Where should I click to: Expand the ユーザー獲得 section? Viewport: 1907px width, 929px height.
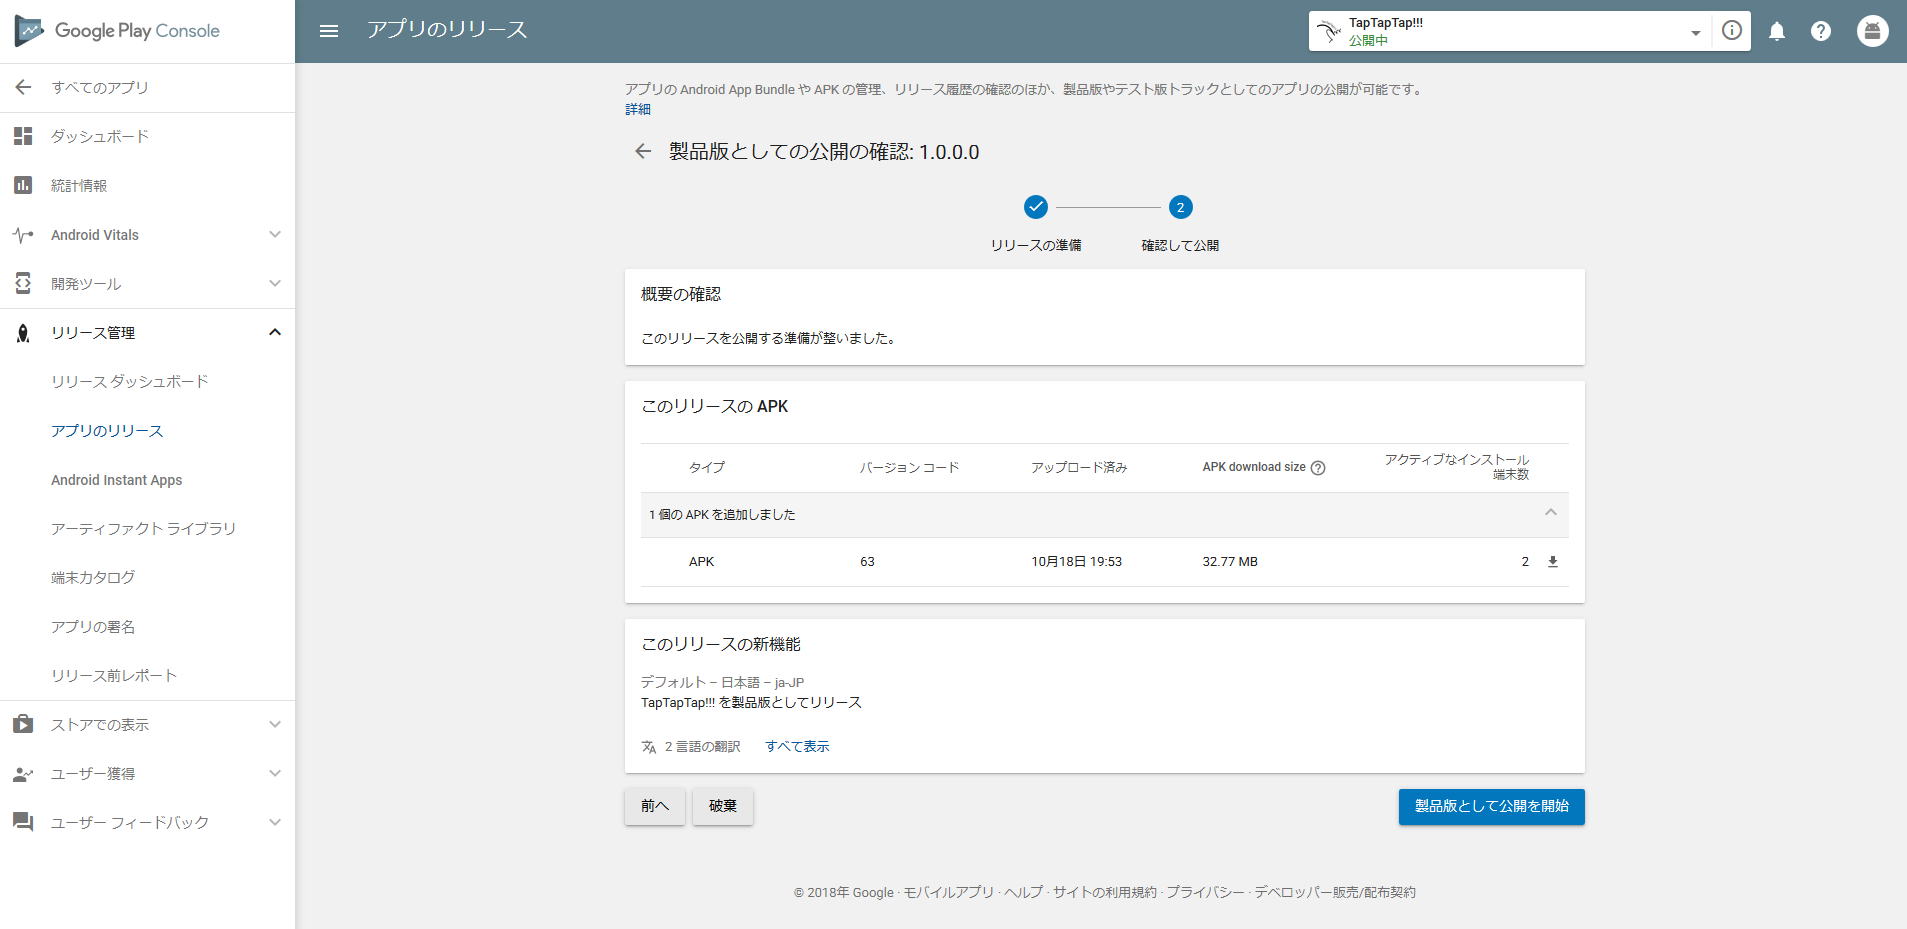point(275,773)
